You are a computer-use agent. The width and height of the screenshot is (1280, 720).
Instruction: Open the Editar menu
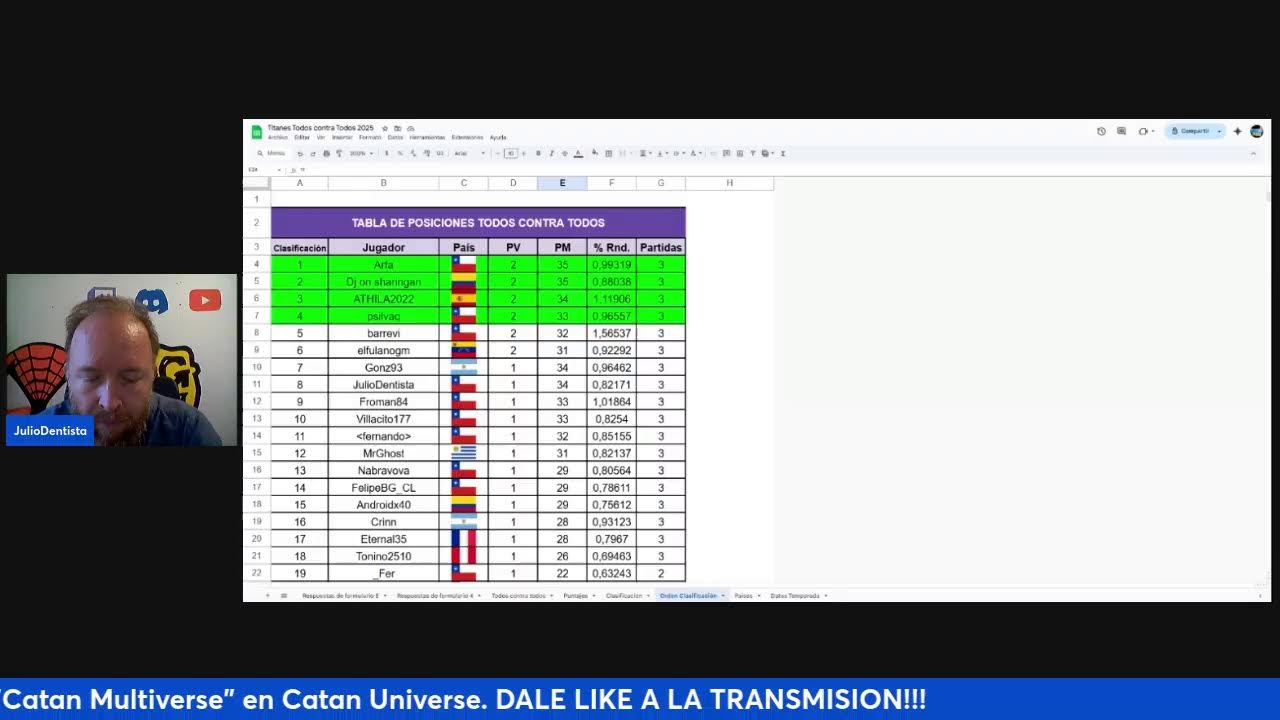pos(302,137)
